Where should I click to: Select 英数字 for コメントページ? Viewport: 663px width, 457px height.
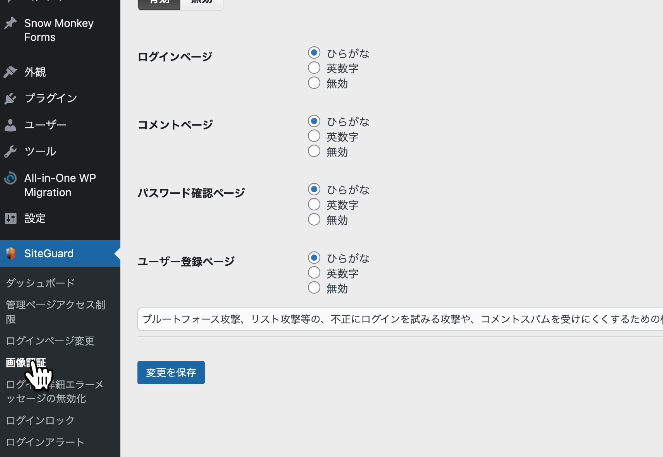coord(314,136)
